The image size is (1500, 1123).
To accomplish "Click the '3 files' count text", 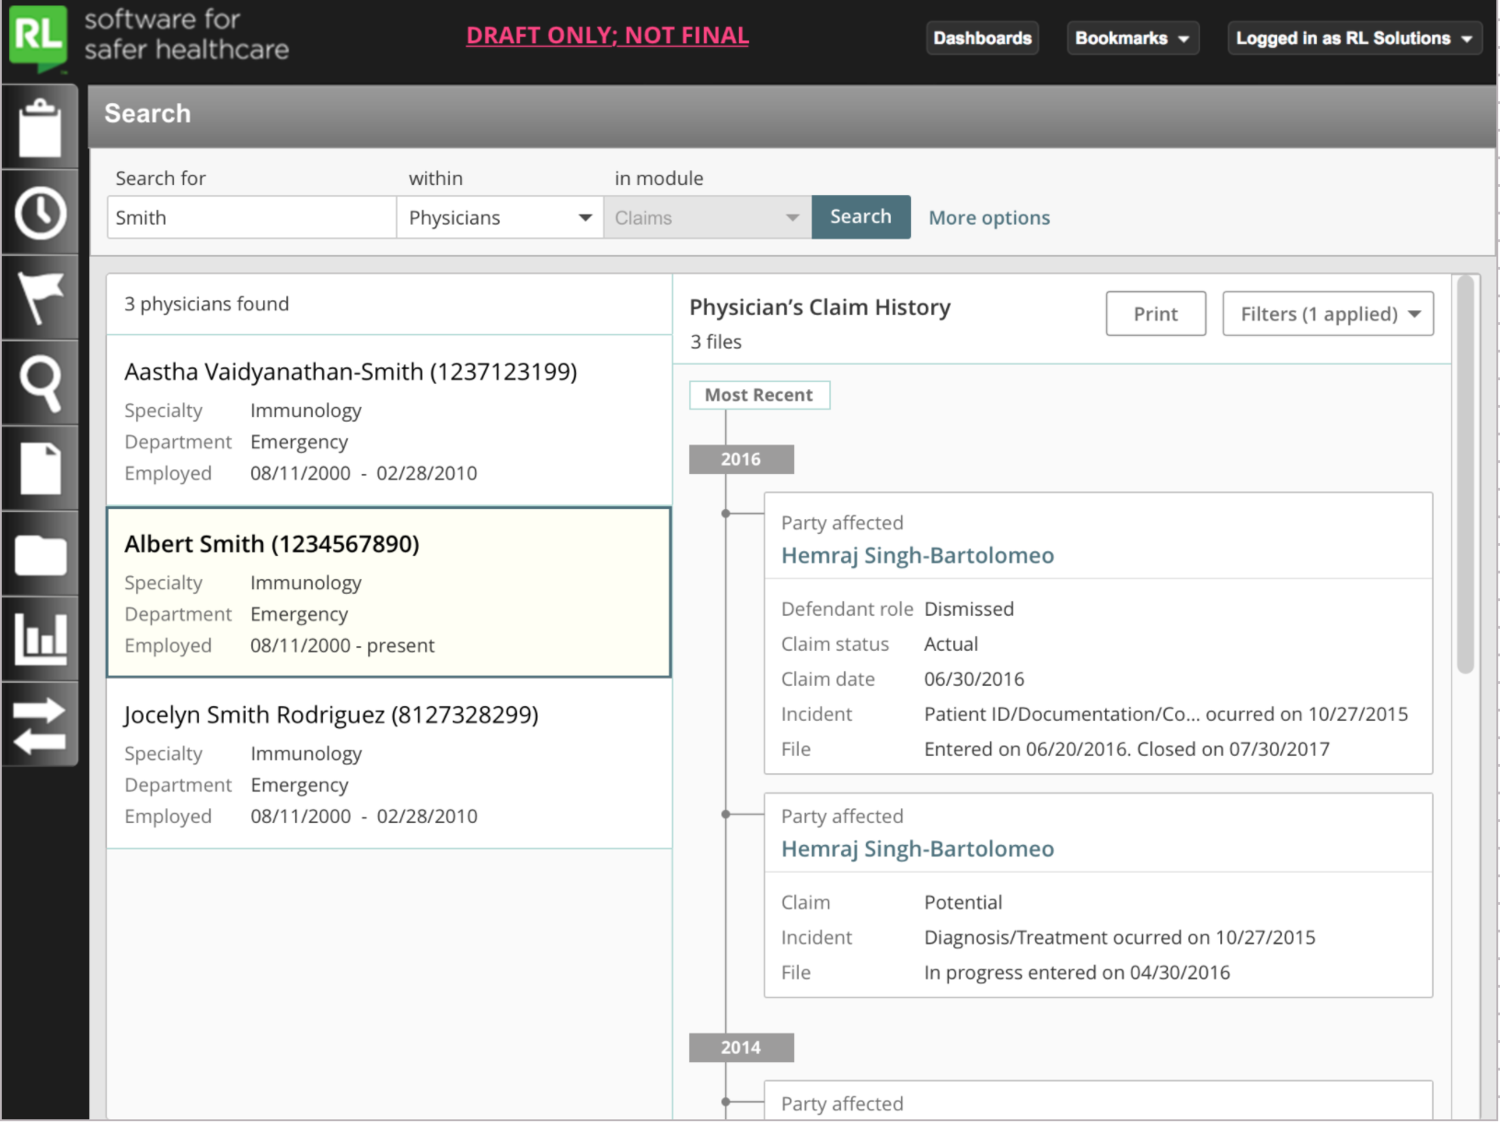I will point(716,342).
